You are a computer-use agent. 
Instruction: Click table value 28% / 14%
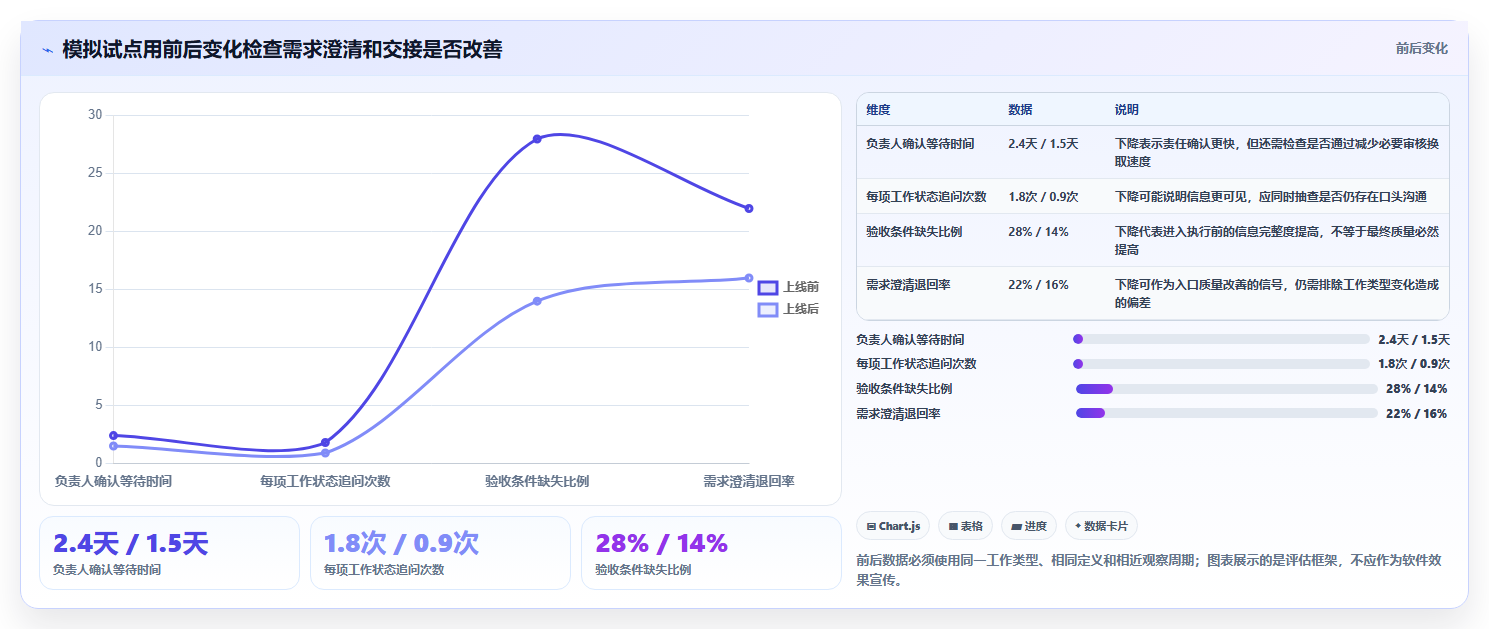(x=1038, y=232)
